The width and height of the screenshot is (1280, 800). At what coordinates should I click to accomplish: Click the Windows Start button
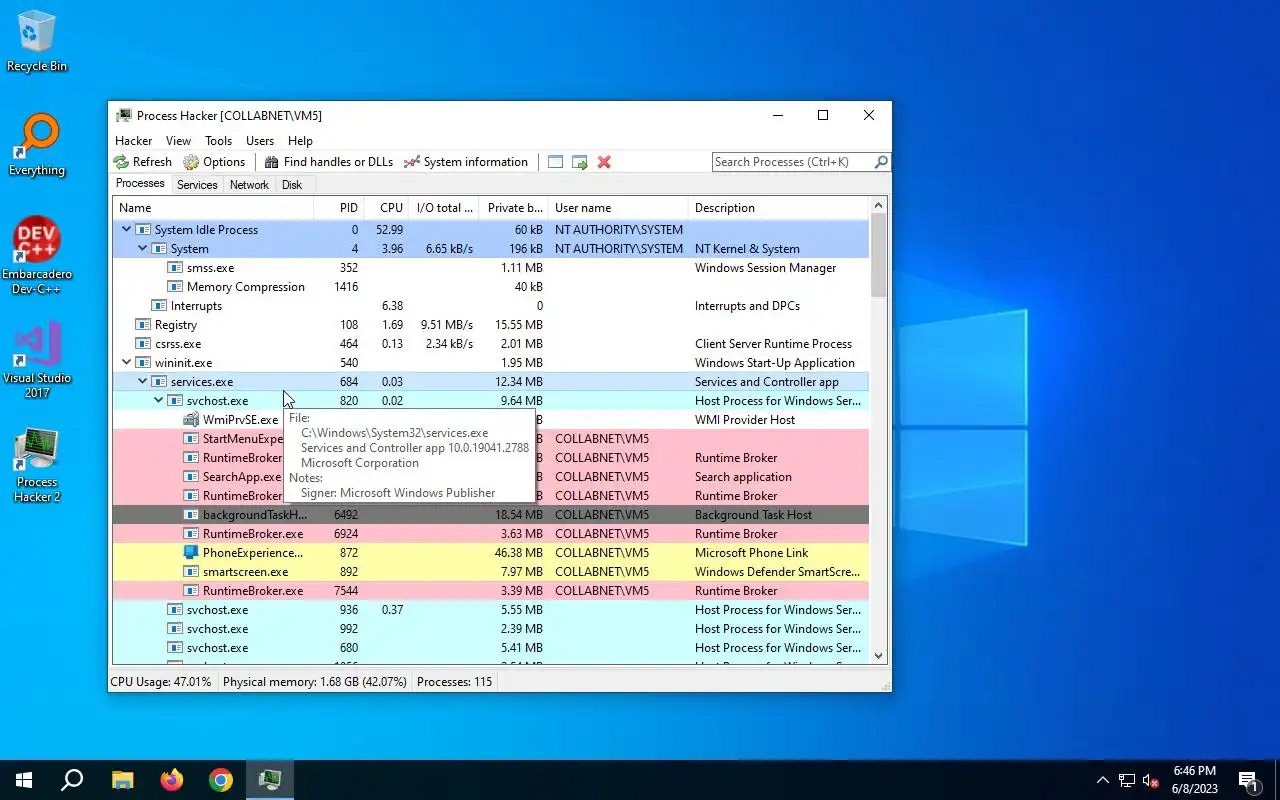point(24,780)
